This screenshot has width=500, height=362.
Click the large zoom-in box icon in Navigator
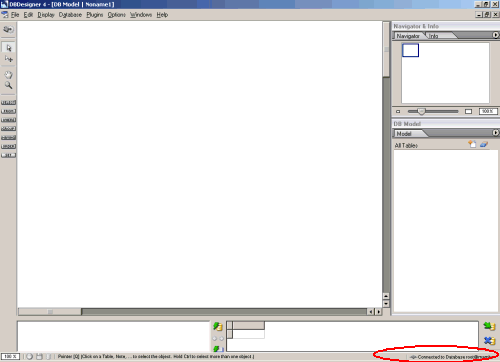click(468, 111)
